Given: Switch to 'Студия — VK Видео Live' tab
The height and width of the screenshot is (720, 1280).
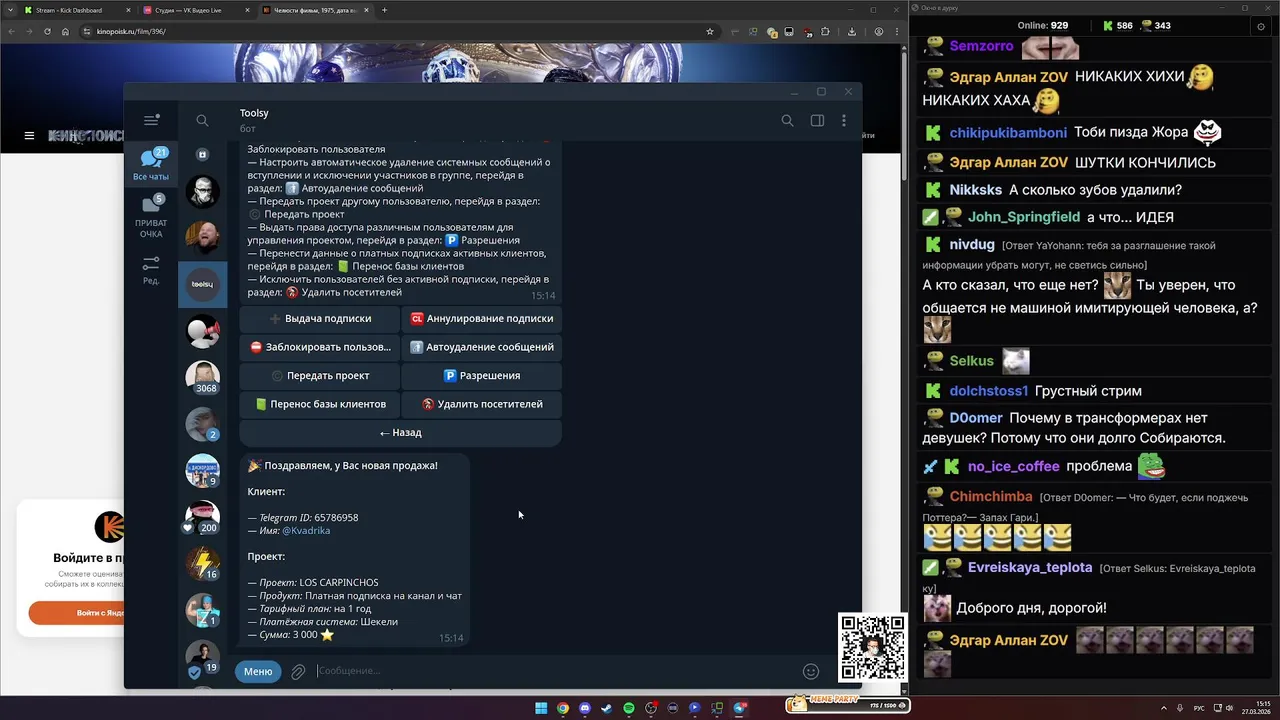Looking at the screenshot, I should 195,10.
